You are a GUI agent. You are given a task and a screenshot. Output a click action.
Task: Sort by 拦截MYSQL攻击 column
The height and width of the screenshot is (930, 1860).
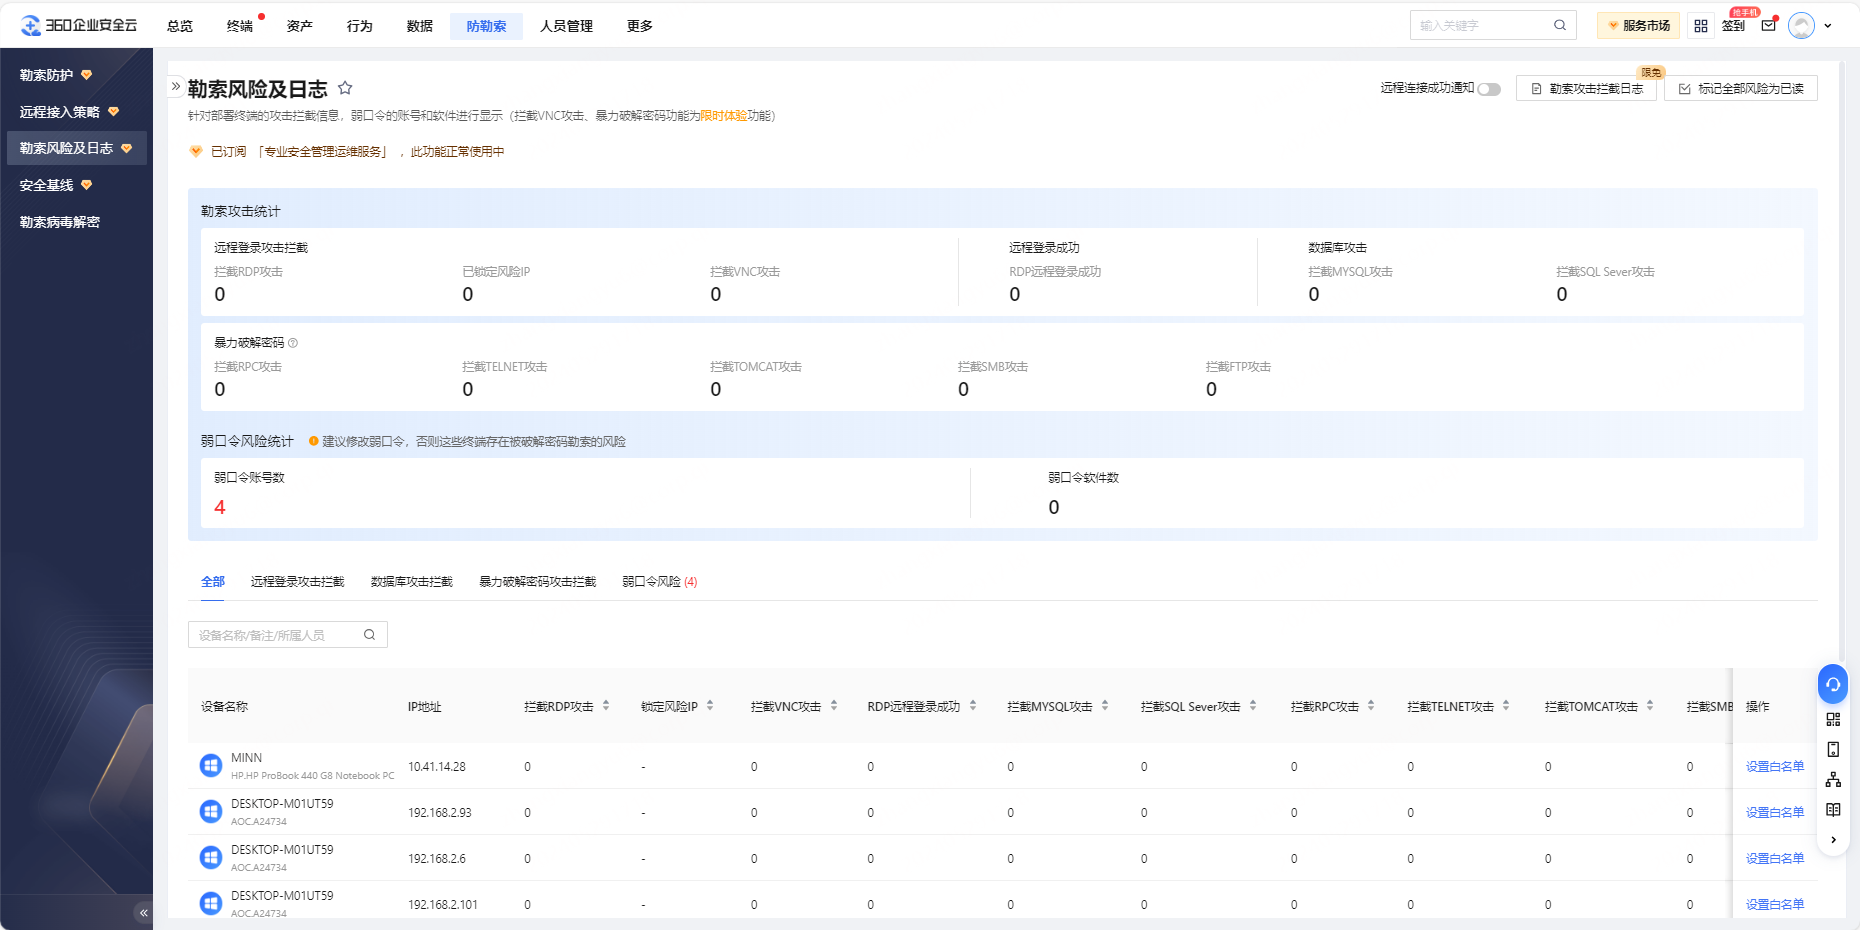(1105, 706)
